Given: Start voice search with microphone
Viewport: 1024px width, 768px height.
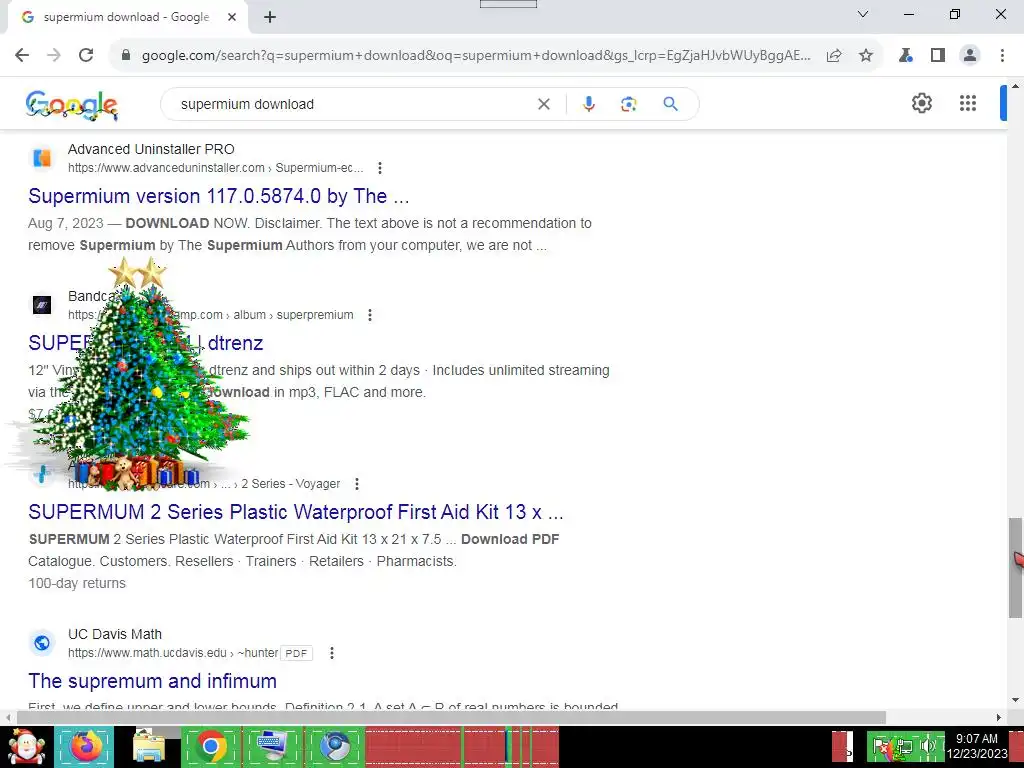Looking at the screenshot, I should (x=588, y=104).
